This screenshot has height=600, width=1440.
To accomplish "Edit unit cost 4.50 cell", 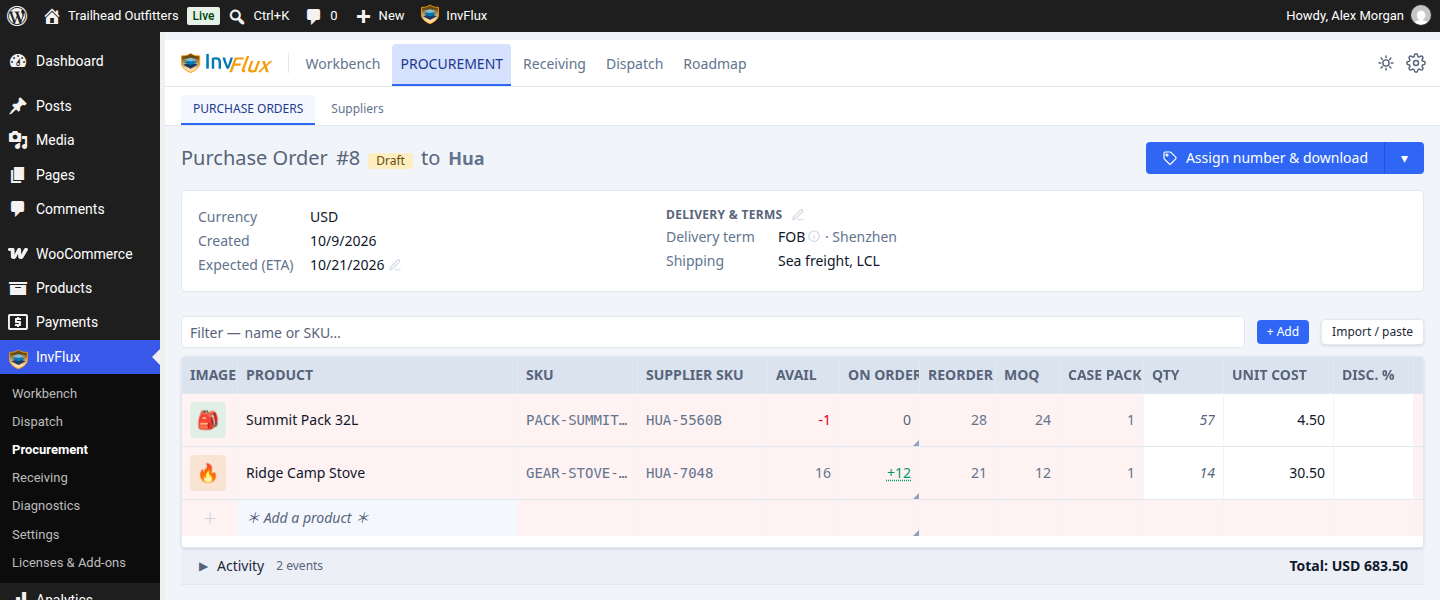I will 1279,420.
